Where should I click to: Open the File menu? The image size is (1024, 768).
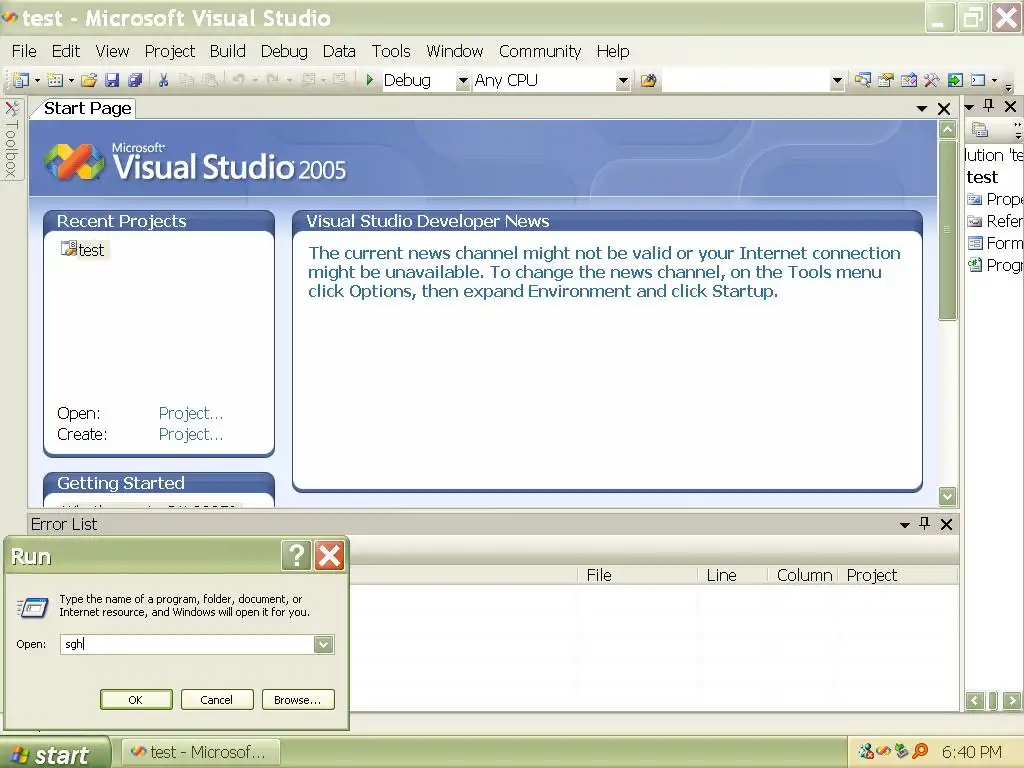point(24,51)
